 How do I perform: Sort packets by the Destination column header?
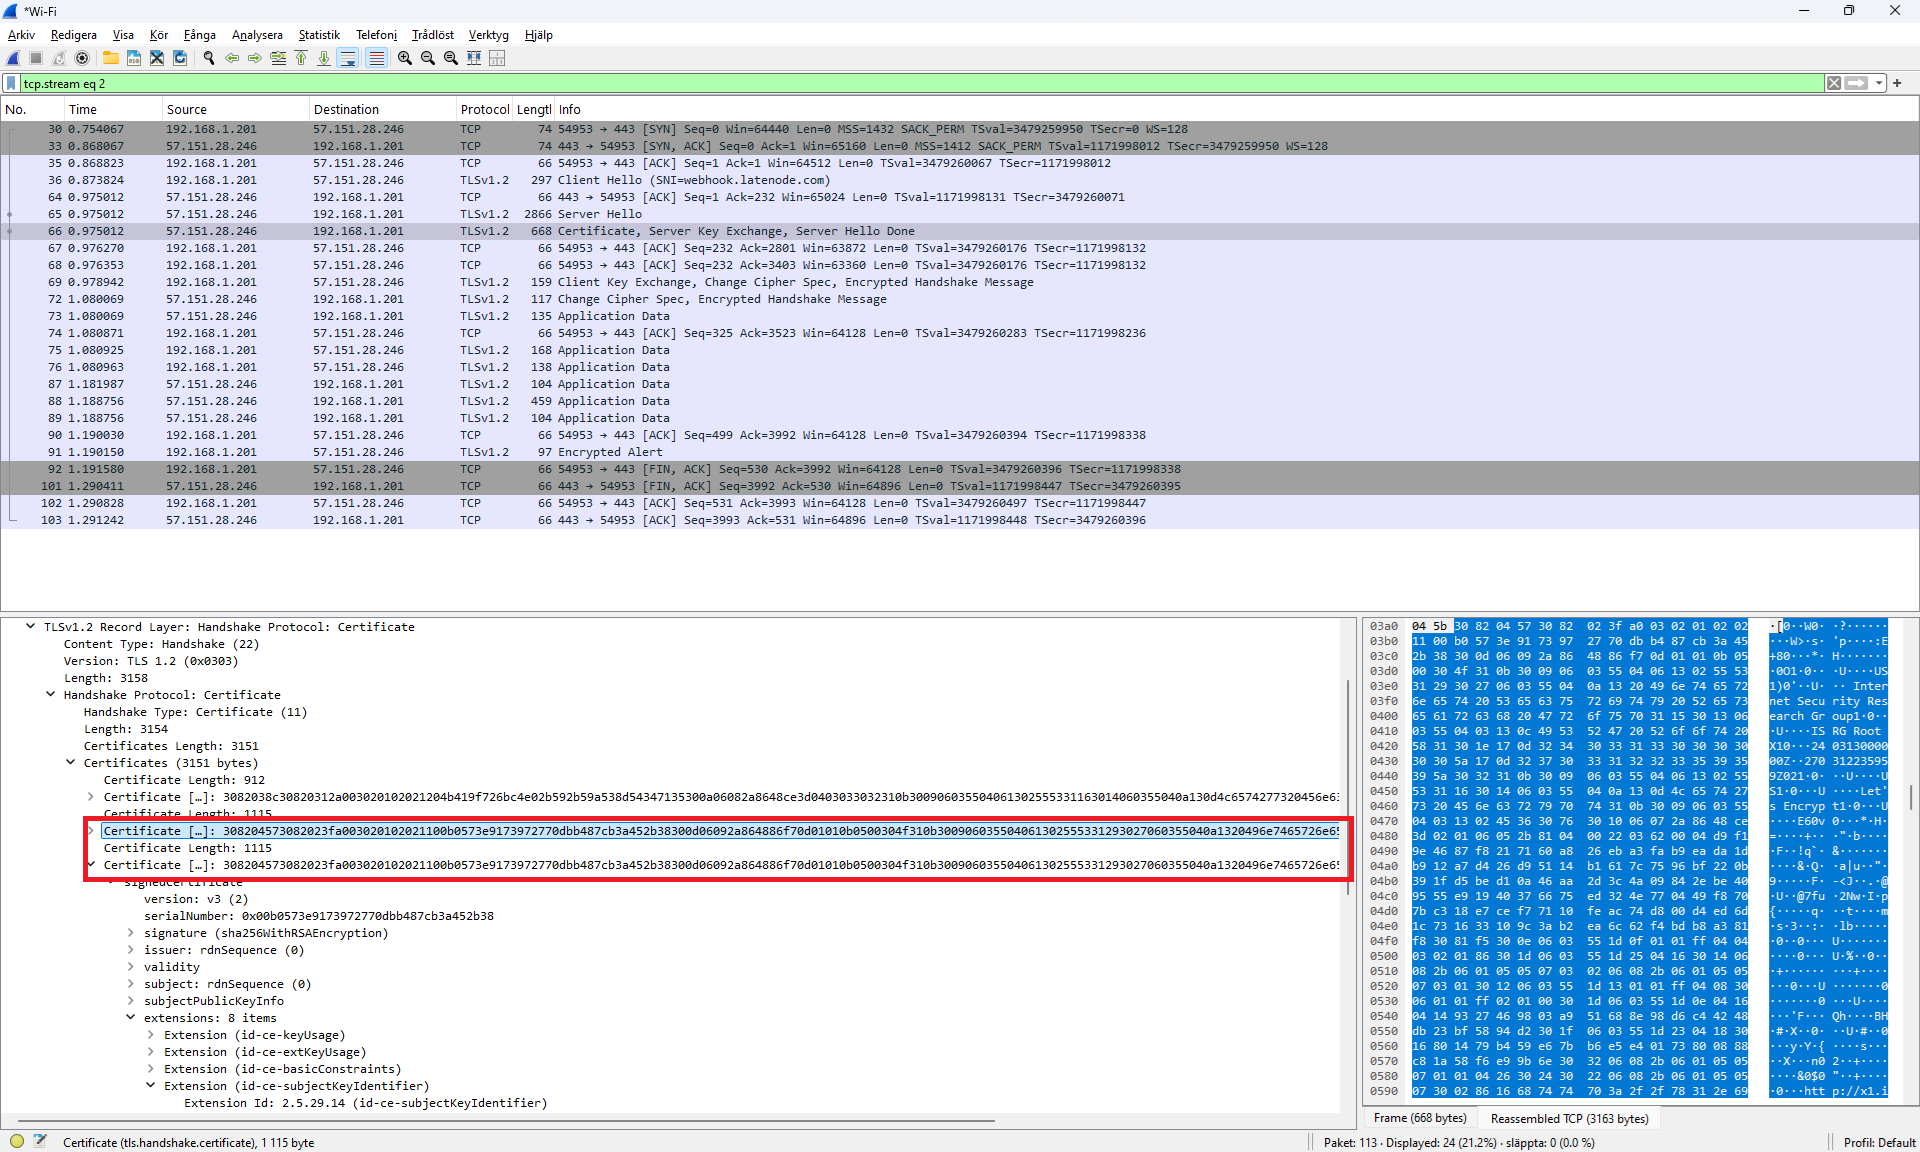point(383,110)
